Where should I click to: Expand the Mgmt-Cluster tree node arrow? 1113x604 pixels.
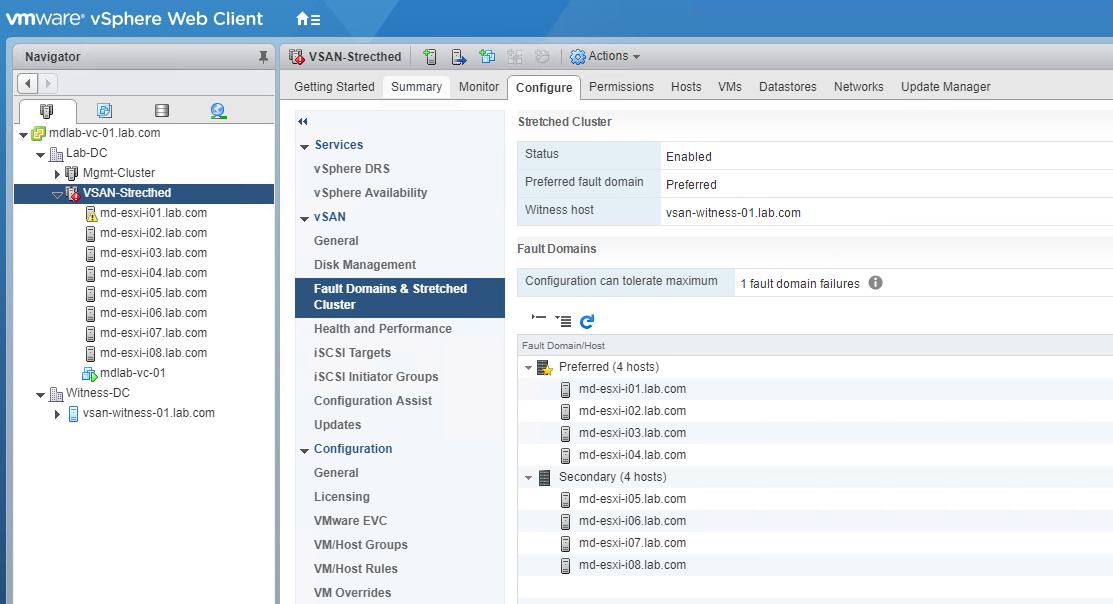[x=57, y=173]
